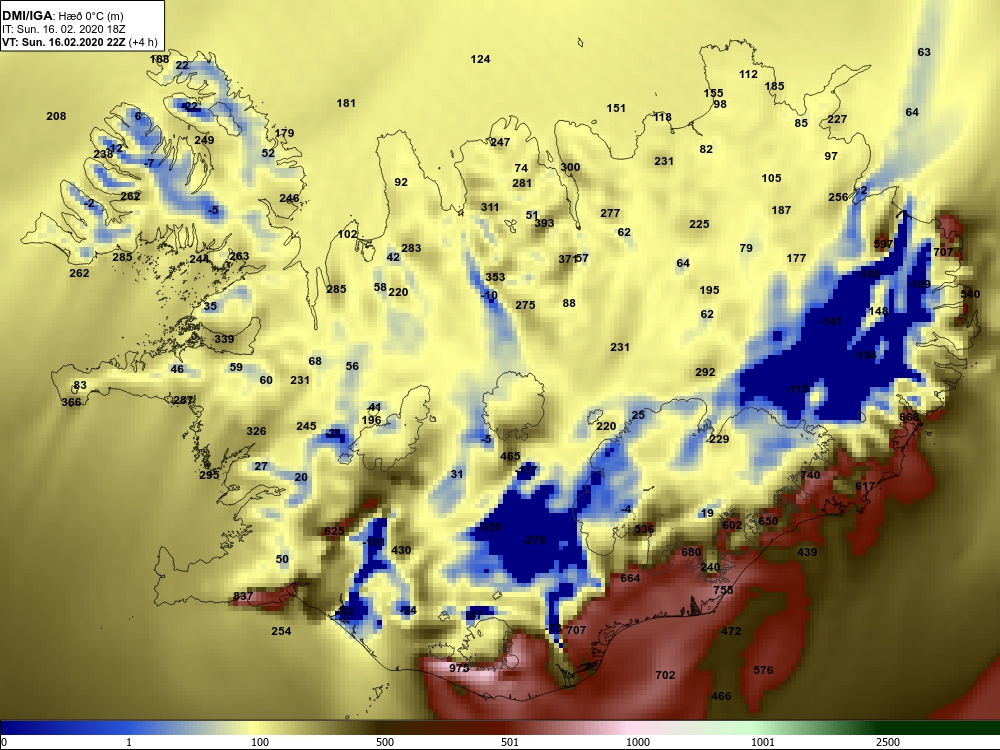Image resolution: width=1000 pixels, height=750 pixels.
Task: Click the map value "617"
Action: [865, 486]
